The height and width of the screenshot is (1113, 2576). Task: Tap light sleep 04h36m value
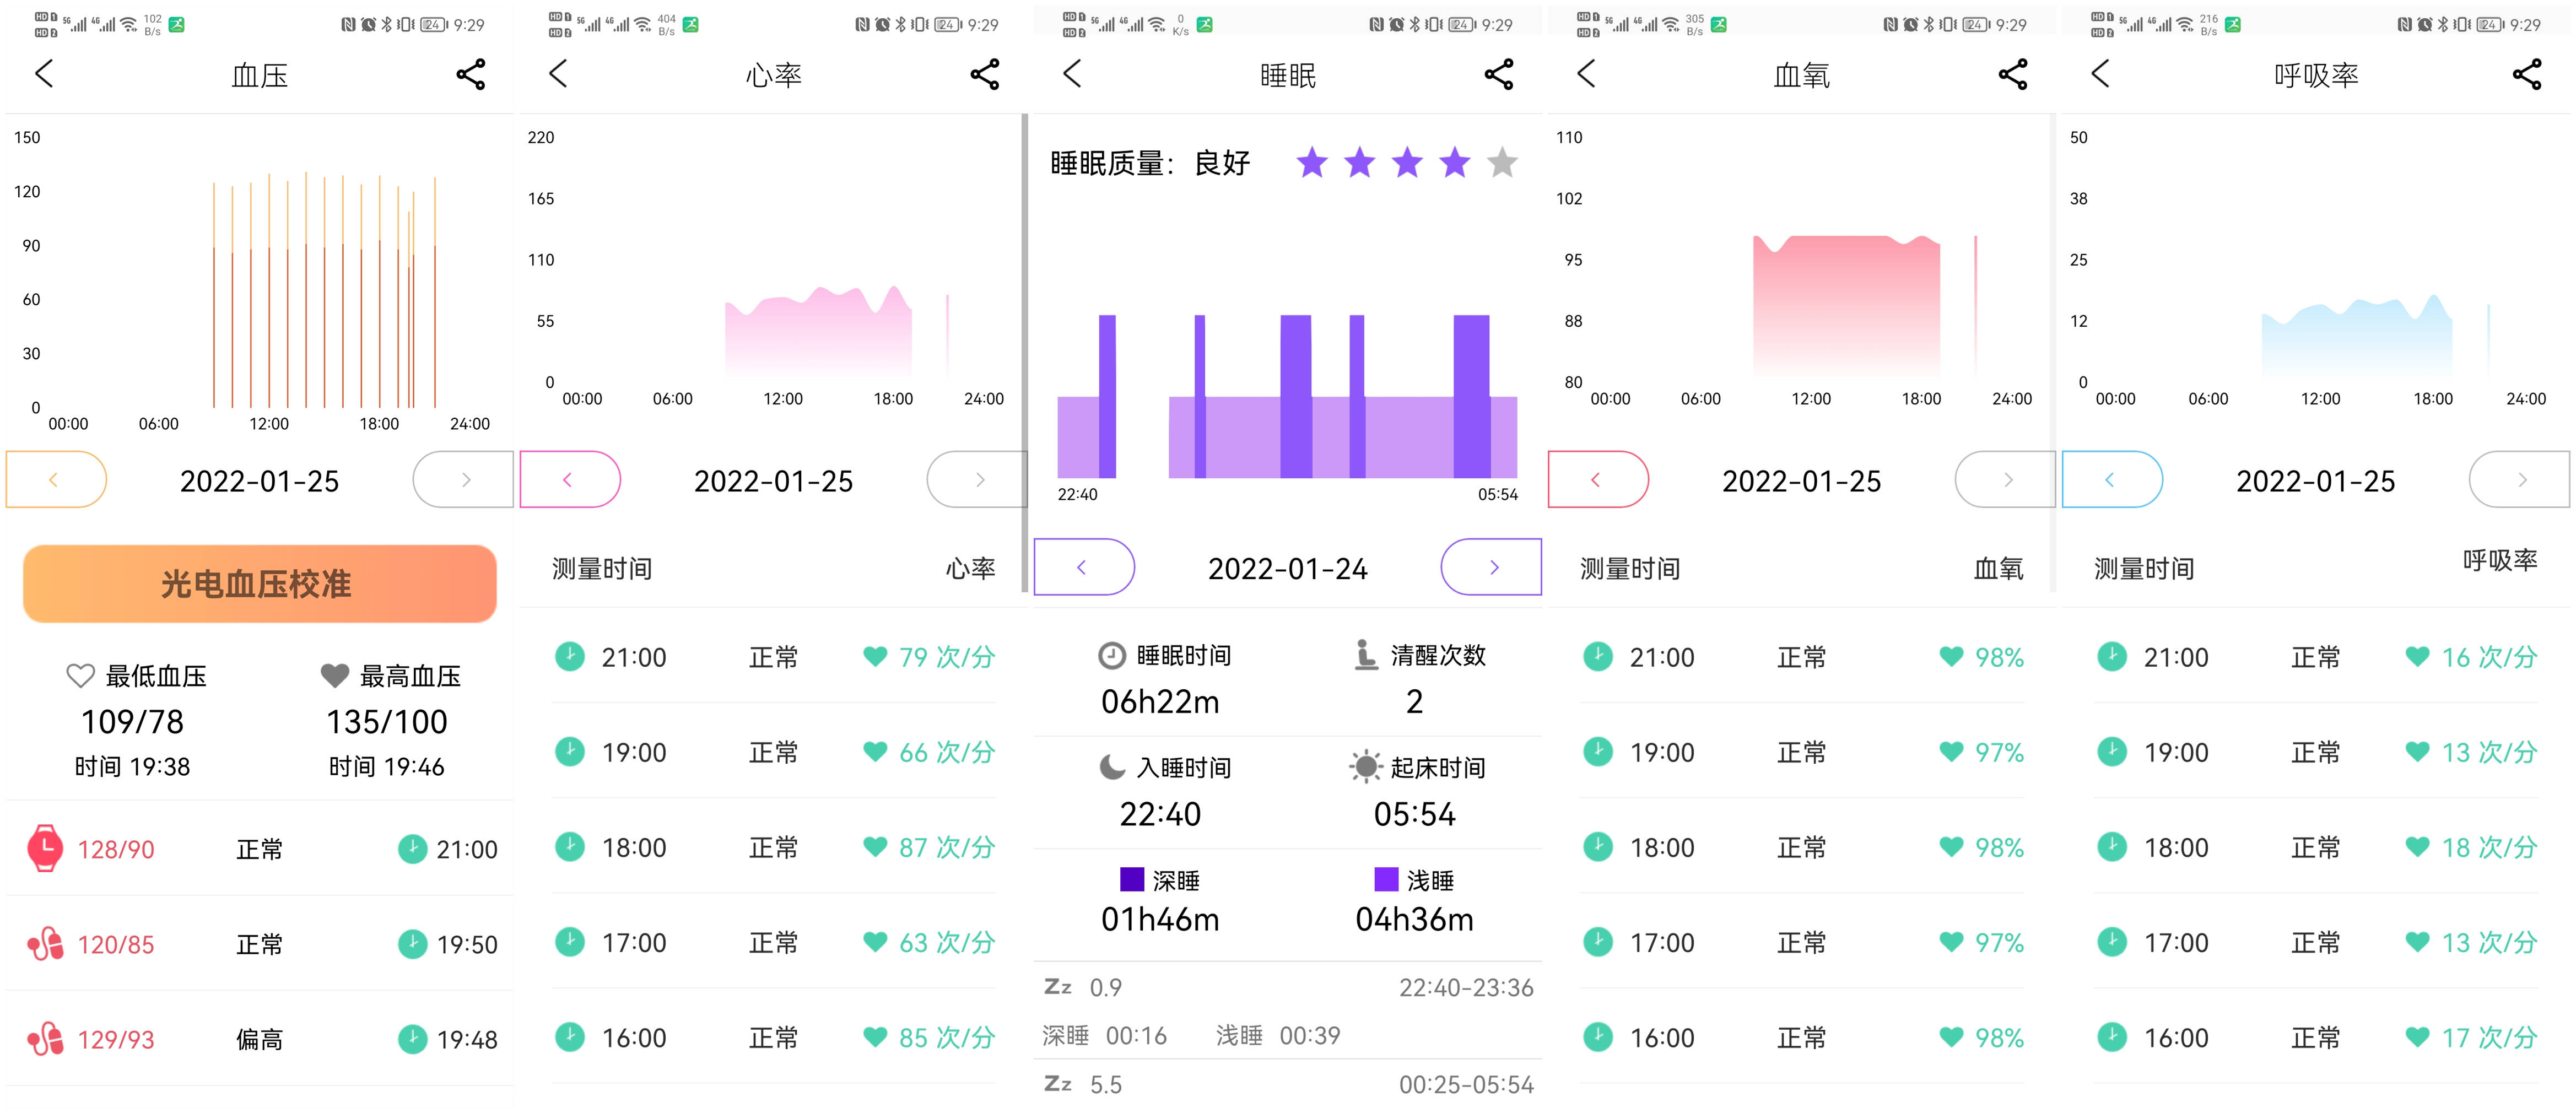(1414, 919)
